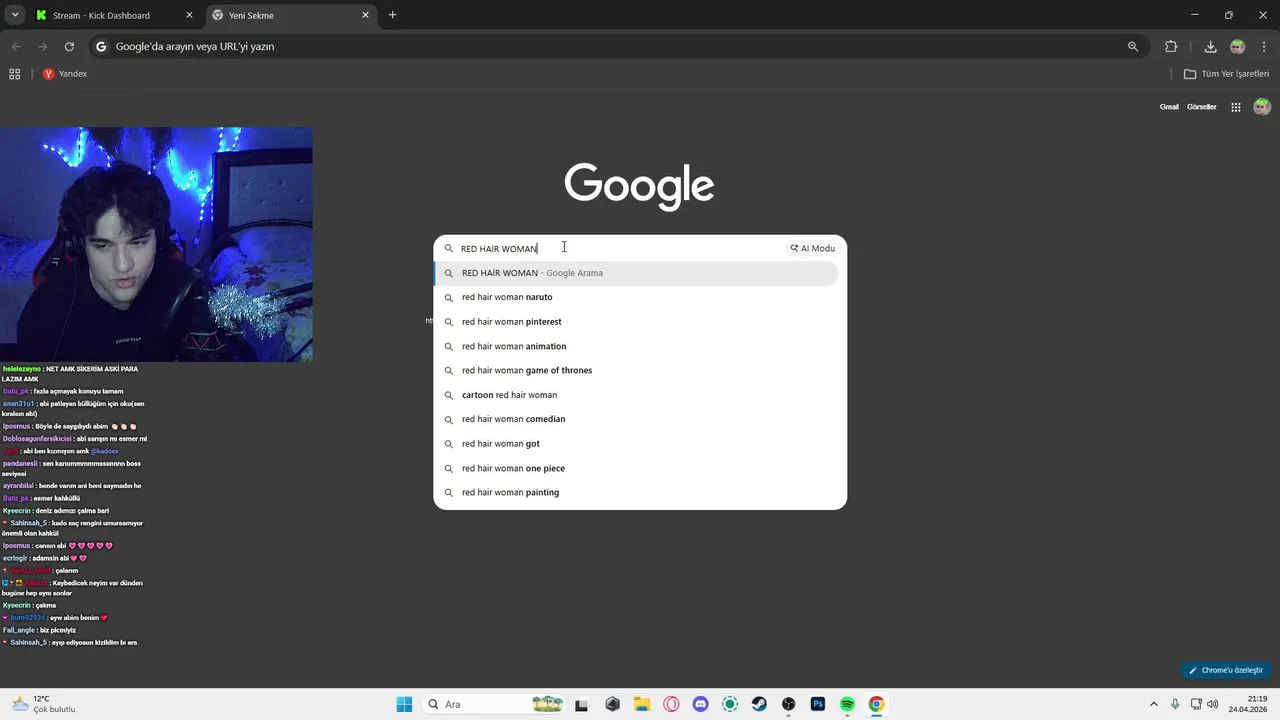Click chat message from pandanesil

click(72, 468)
